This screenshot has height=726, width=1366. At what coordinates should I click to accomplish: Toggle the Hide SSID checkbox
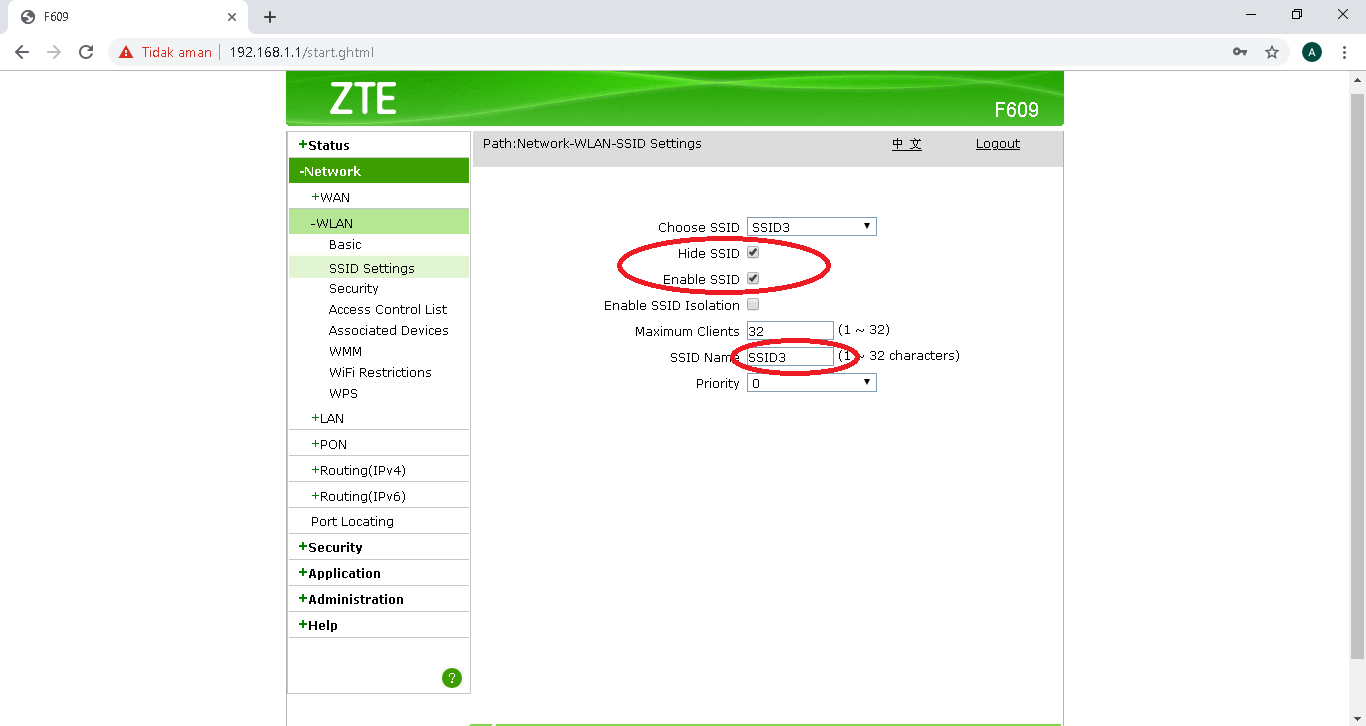(753, 253)
